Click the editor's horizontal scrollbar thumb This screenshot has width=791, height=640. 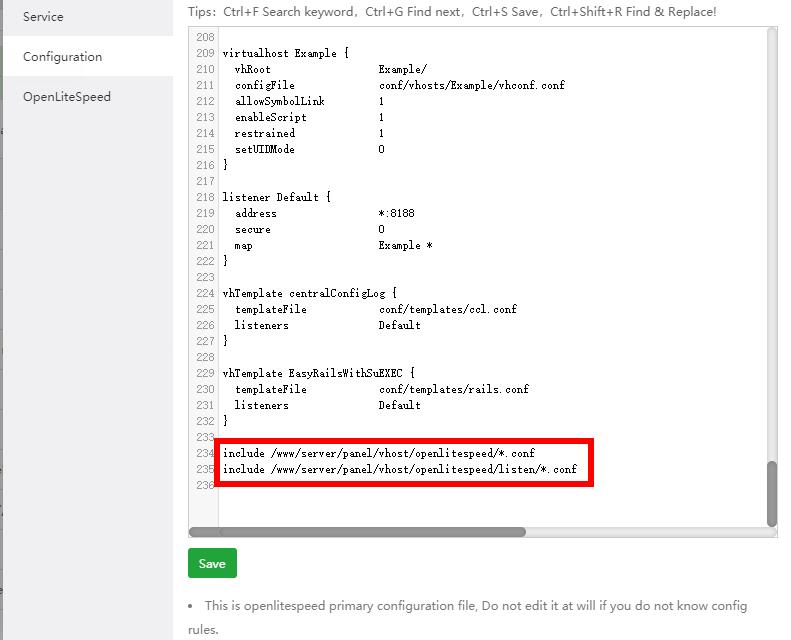point(357,532)
